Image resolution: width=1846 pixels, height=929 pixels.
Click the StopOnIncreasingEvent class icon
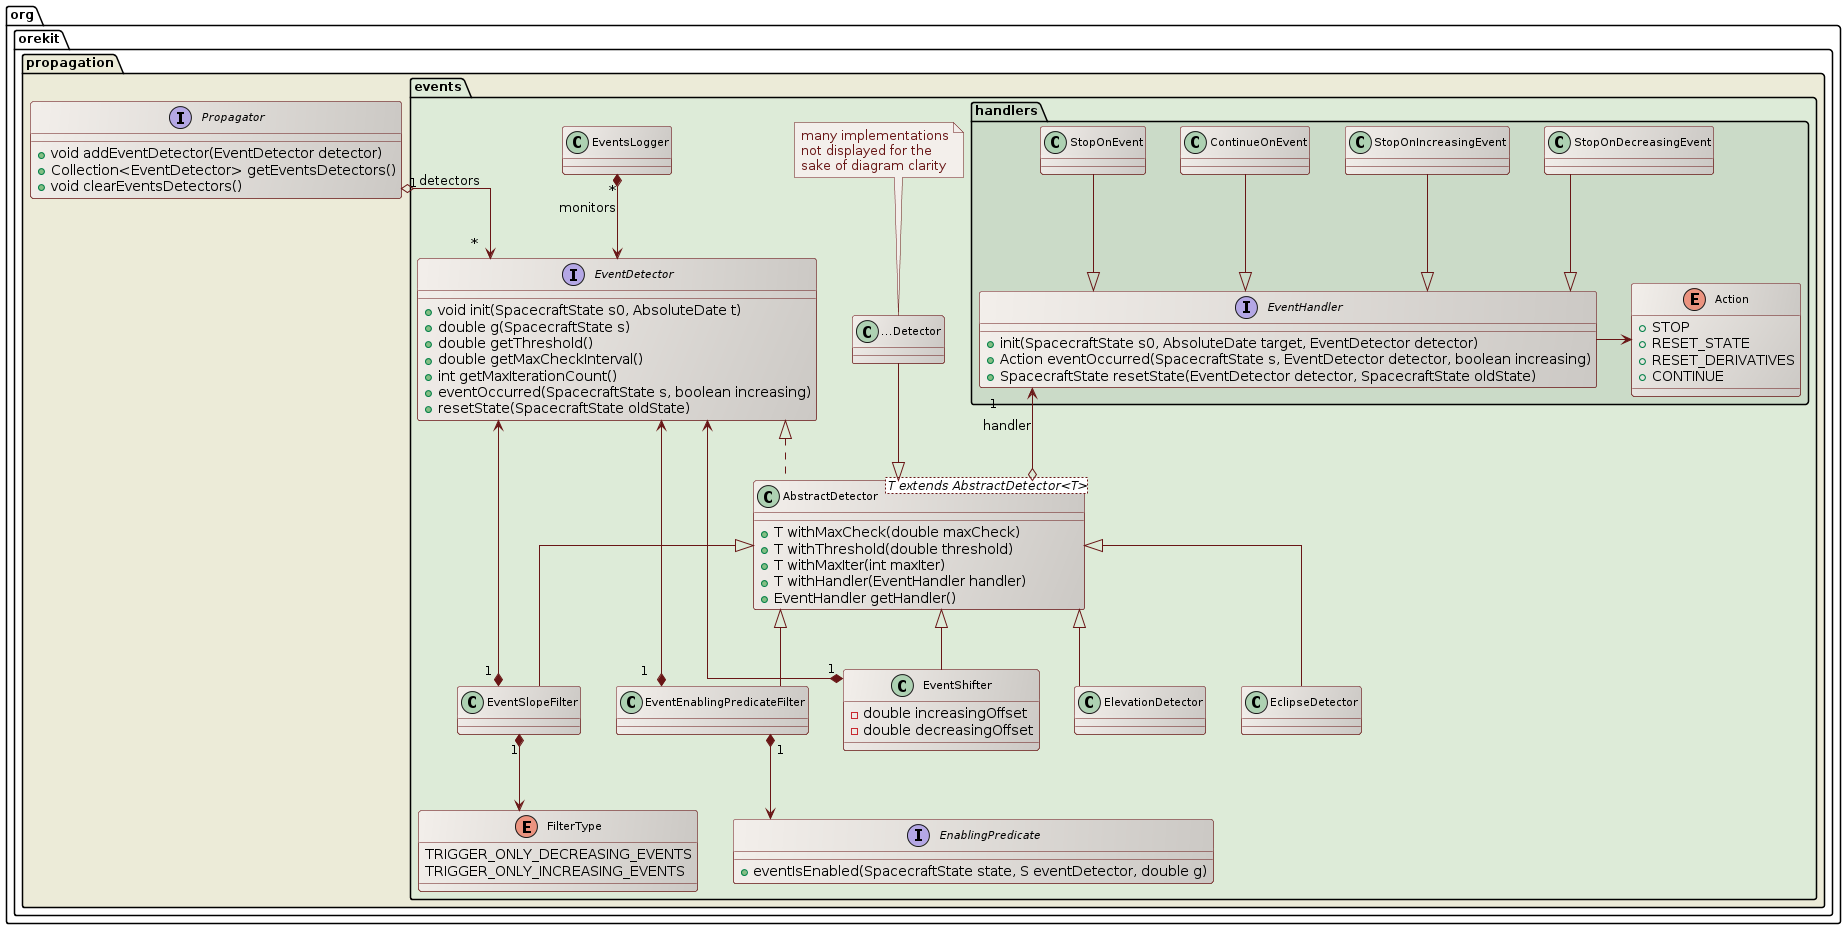[1360, 142]
